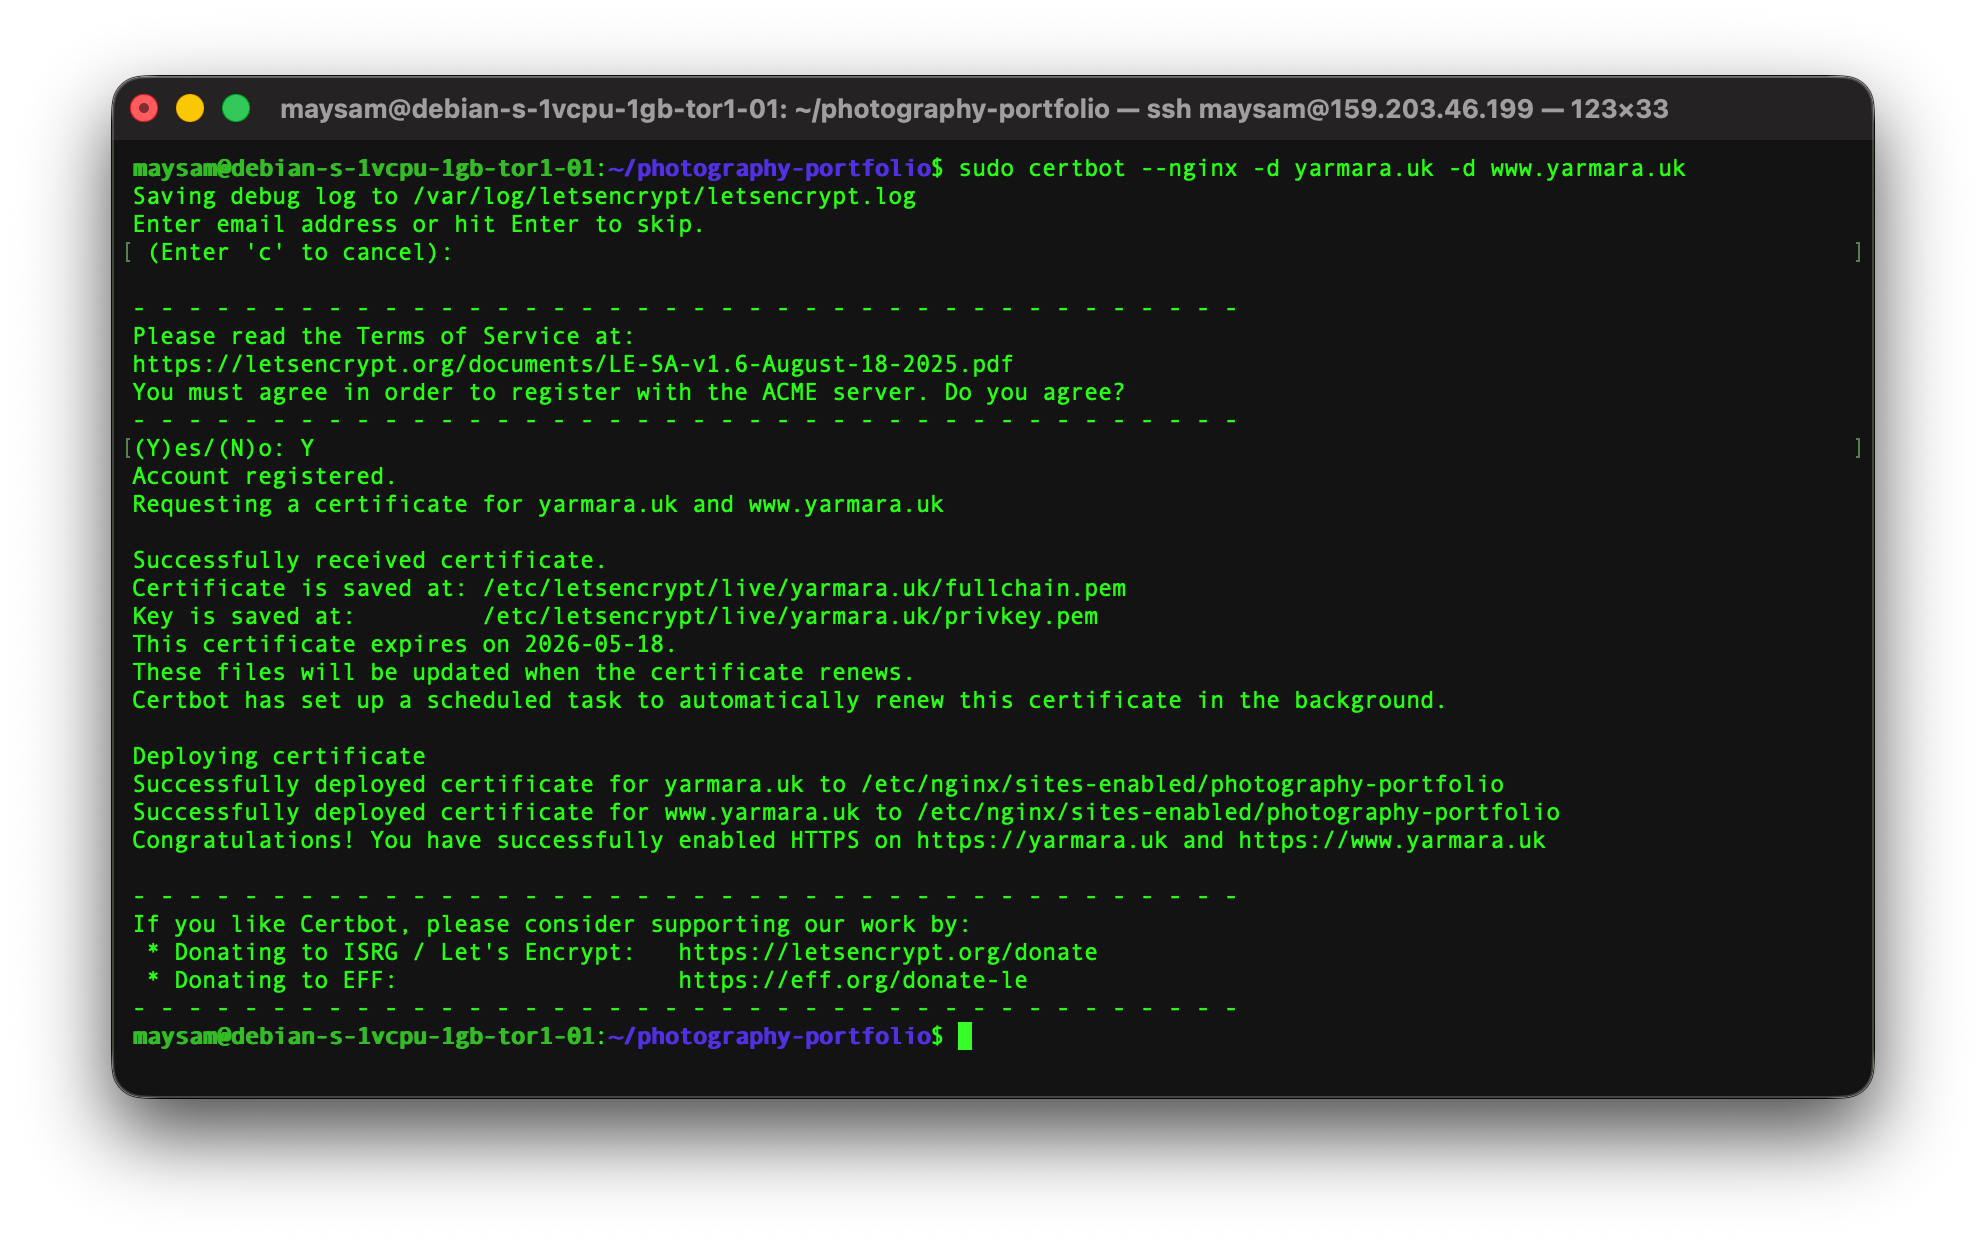Viewport: 1986px width, 1246px height.
Task: Click the "(Y)es/(N)o: Y" answer line
Action: coord(224,448)
